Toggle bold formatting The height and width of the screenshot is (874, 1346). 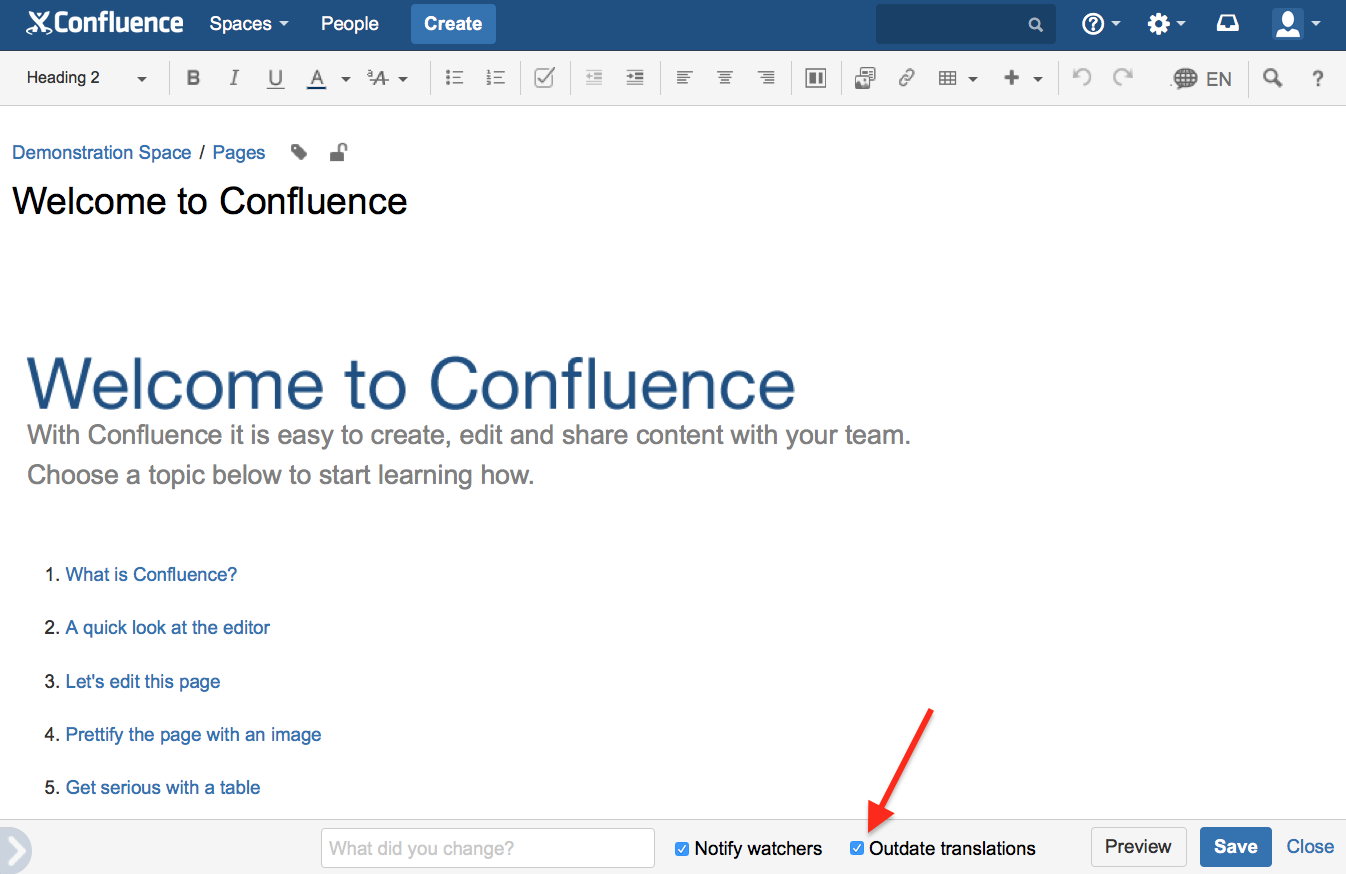pos(194,78)
